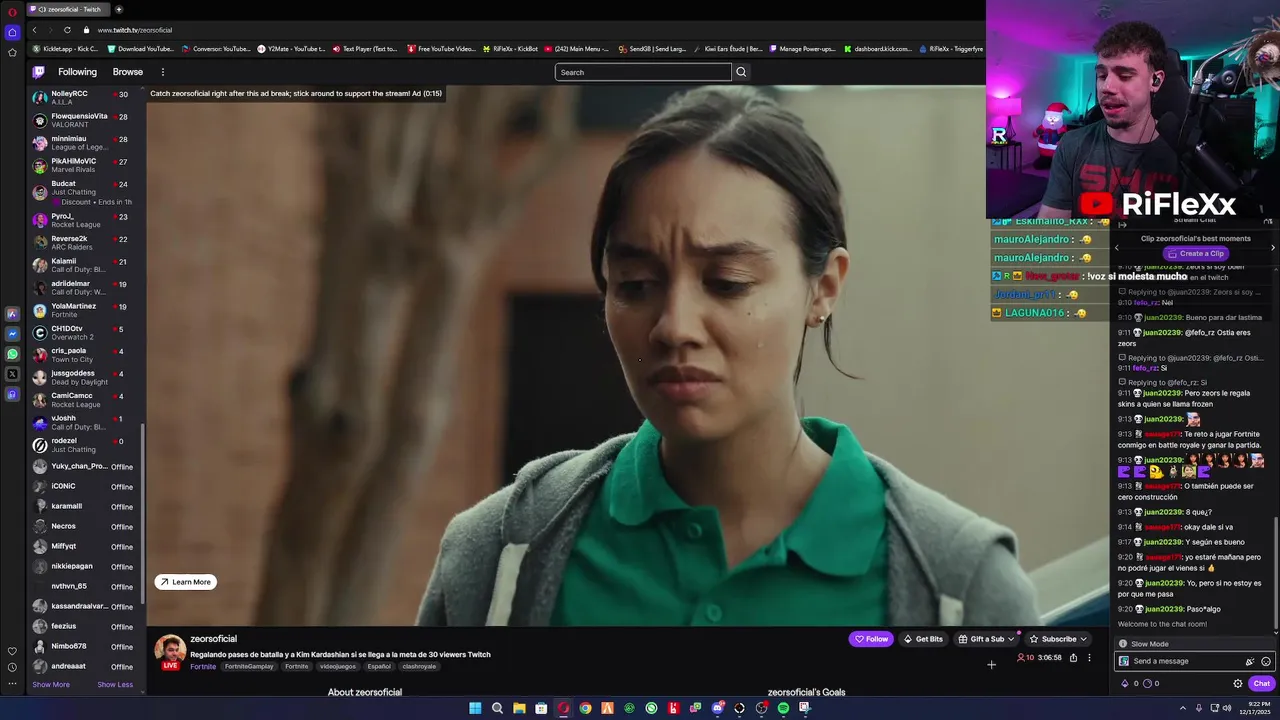Open dashboard.kick.com bookmark
This screenshot has height=720, width=1280.
click(x=878, y=48)
